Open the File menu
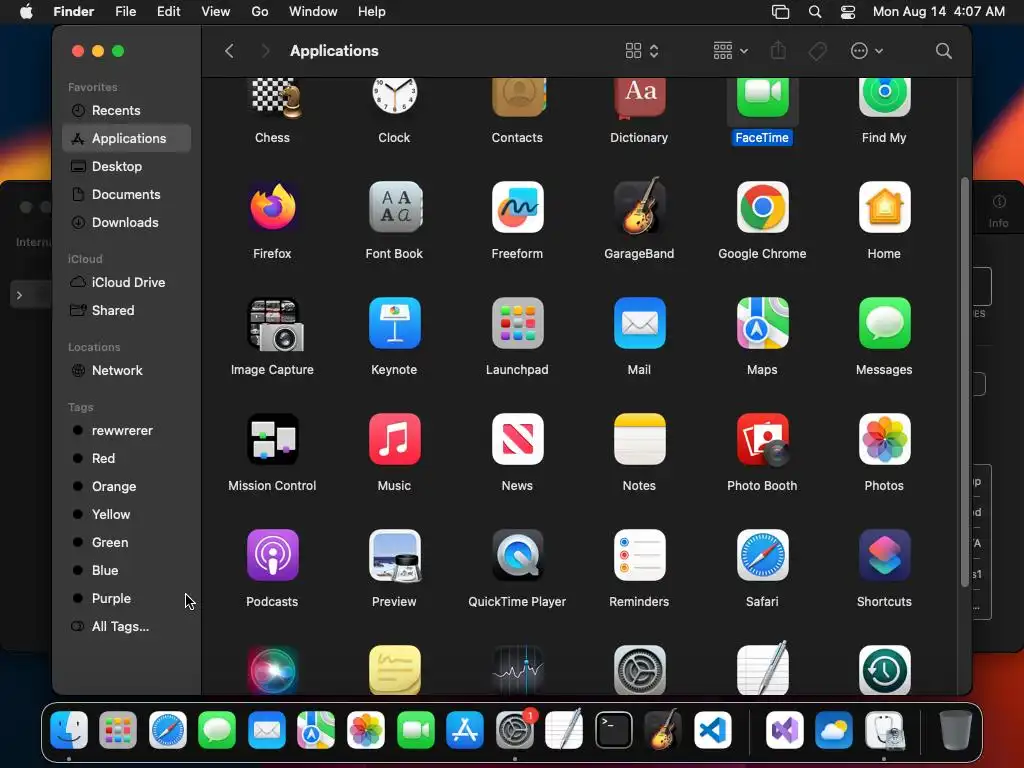This screenshot has height=768, width=1024. (125, 12)
